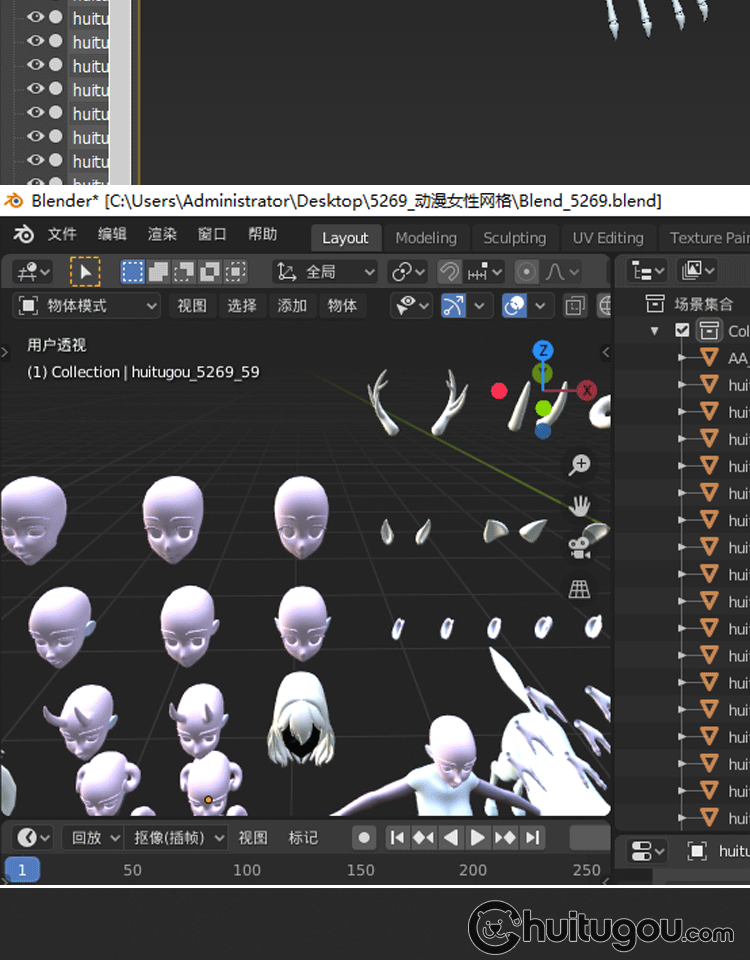Click the Z axis on navigation gizmo
This screenshot has height=960, width=750.
pyautogui.click(x=543, y=350)
